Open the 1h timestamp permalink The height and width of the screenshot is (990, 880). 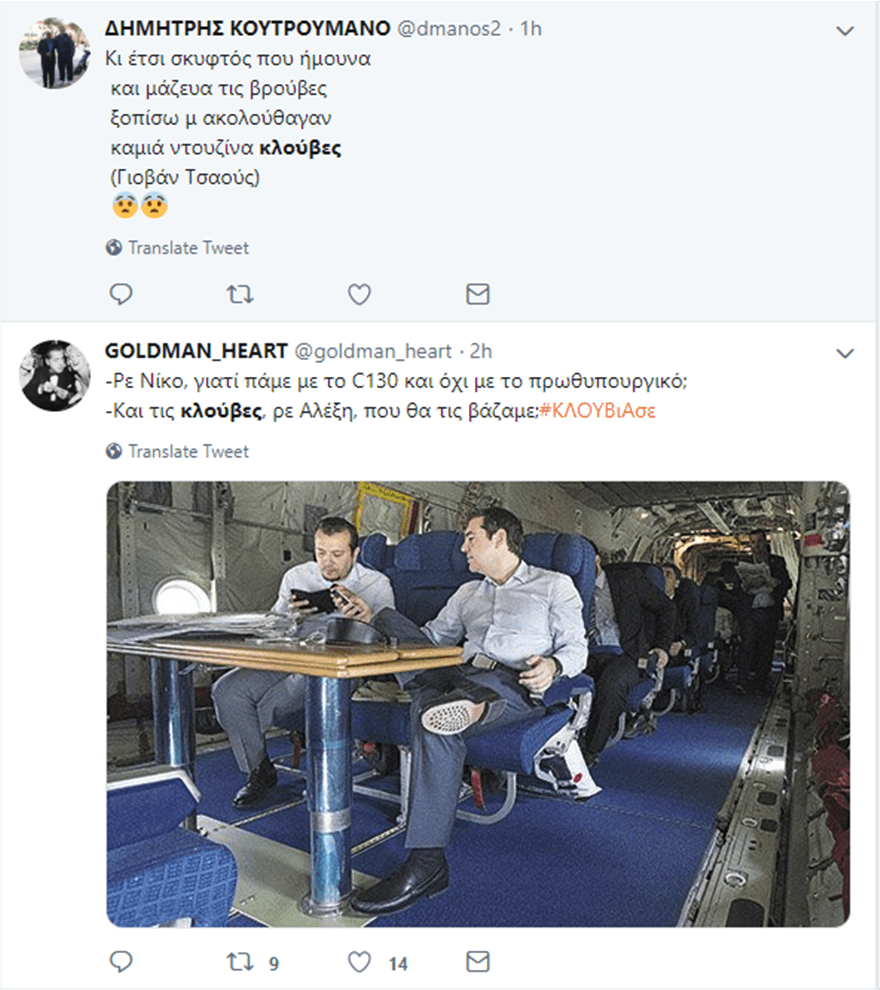[x=529, y=29]
